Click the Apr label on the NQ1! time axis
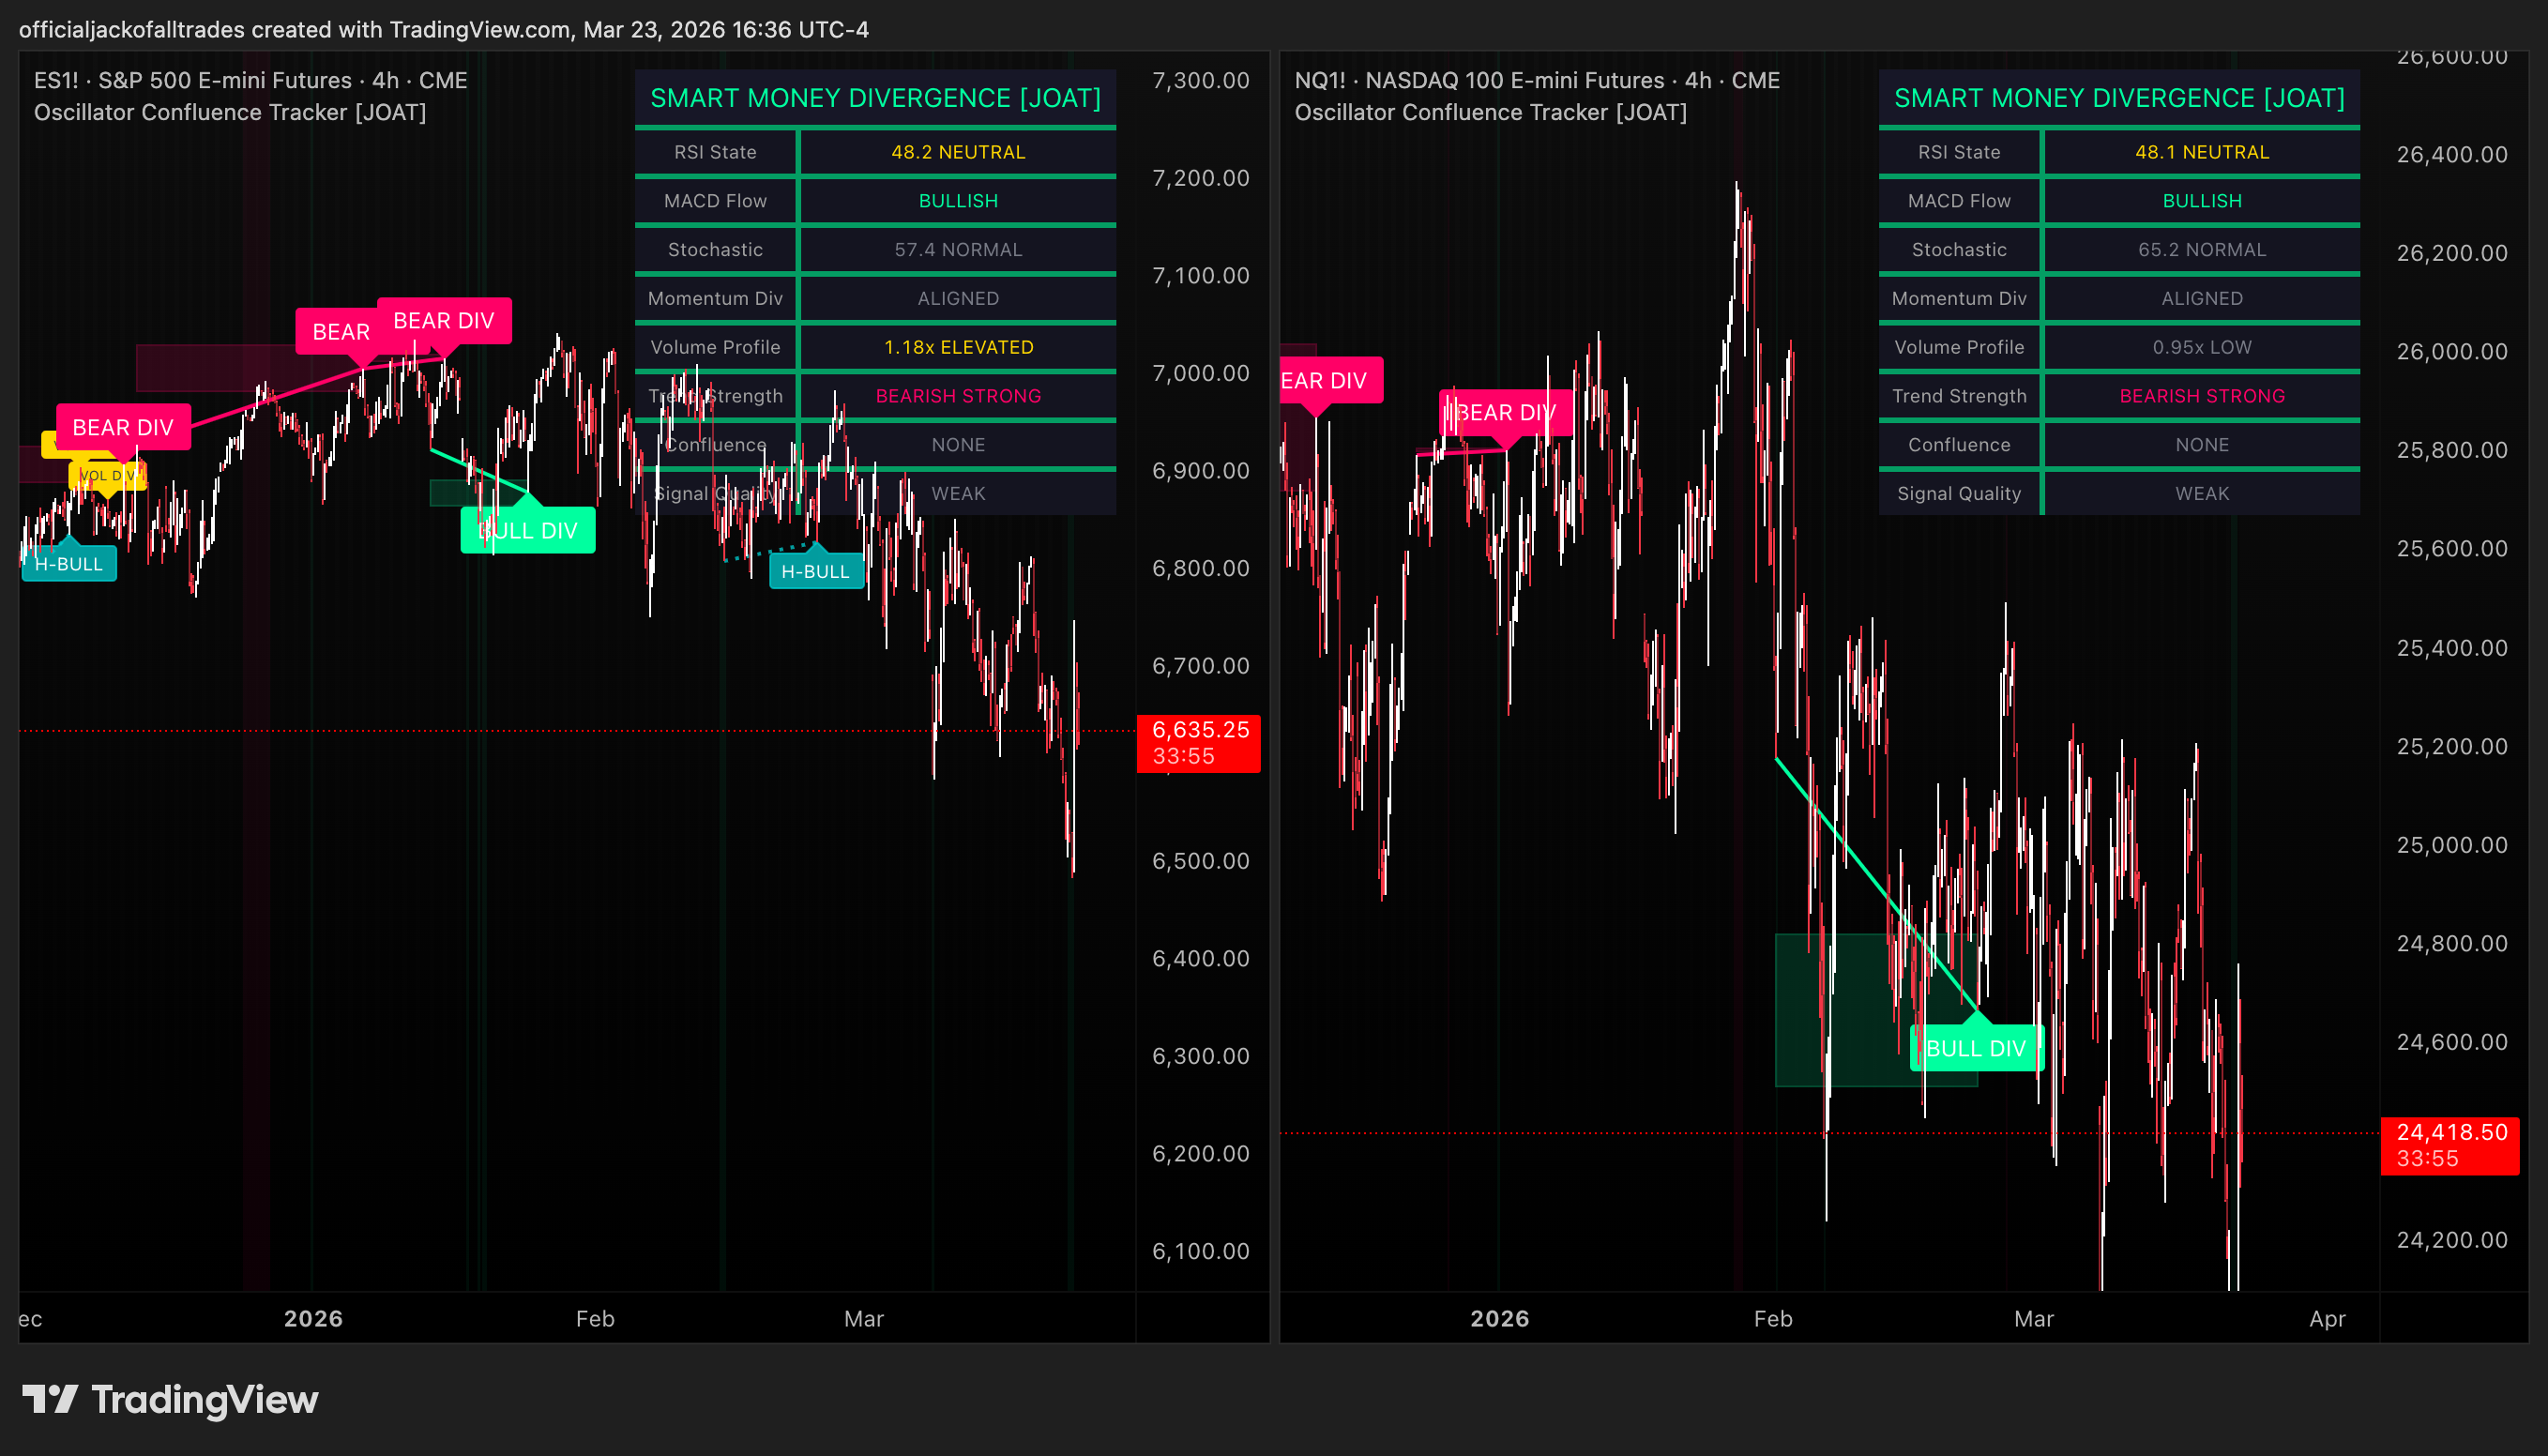Viewport: 2548px width, 1456px height. [2327, 1319]
